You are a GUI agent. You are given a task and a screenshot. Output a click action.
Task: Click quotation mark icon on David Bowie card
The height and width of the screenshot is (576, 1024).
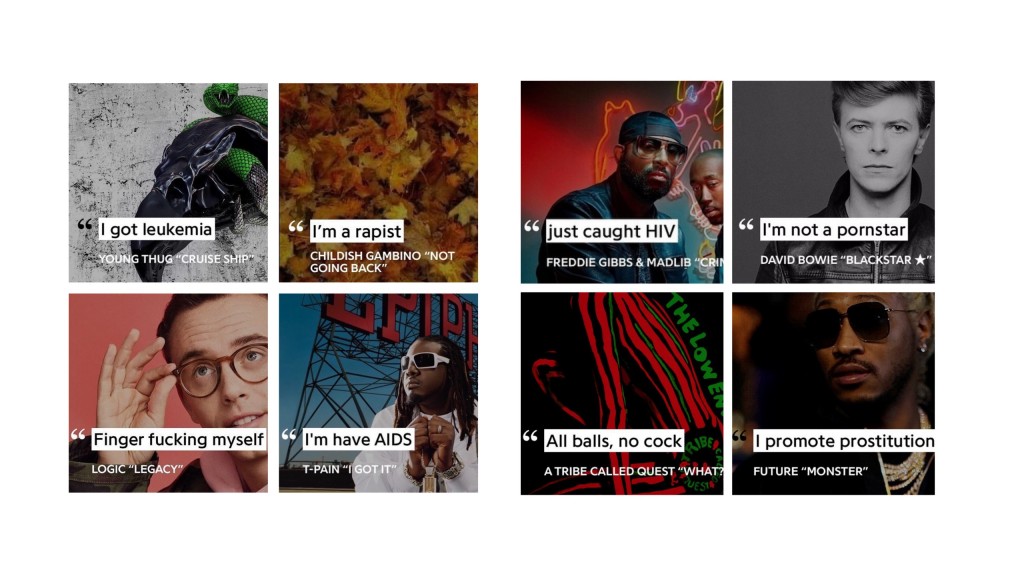[746, 225]
